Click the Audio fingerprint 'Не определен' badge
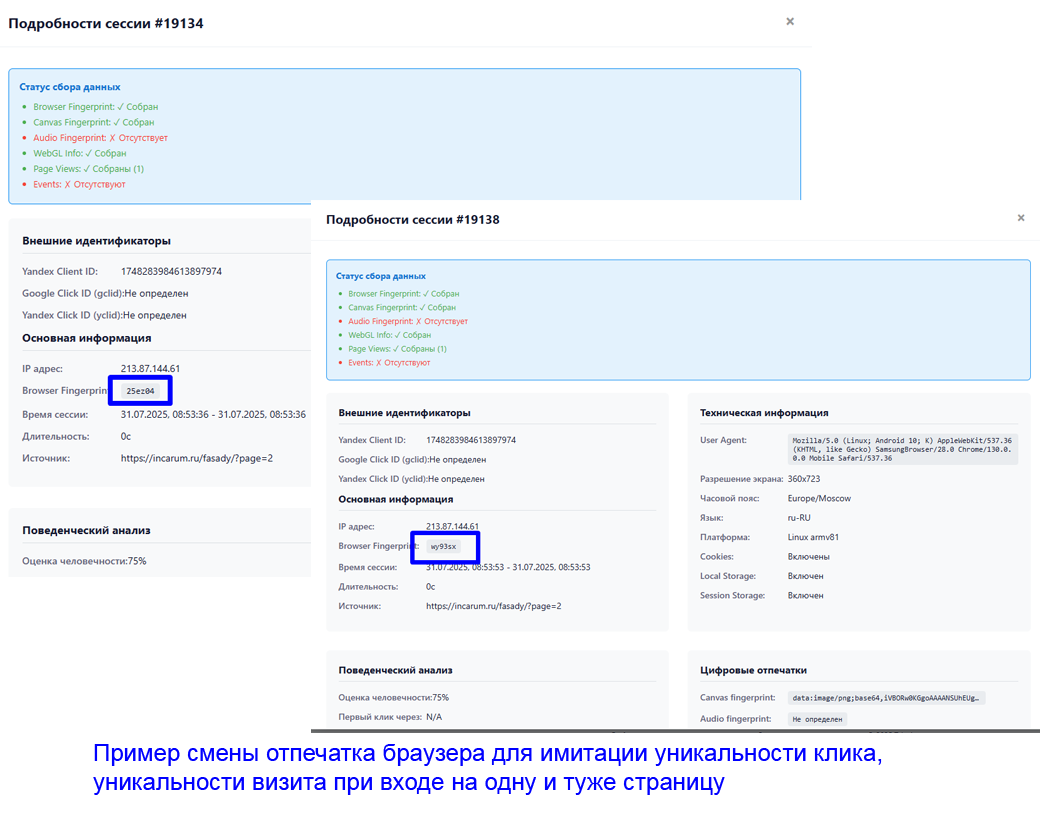The image size is (1040, 819). 818,719
